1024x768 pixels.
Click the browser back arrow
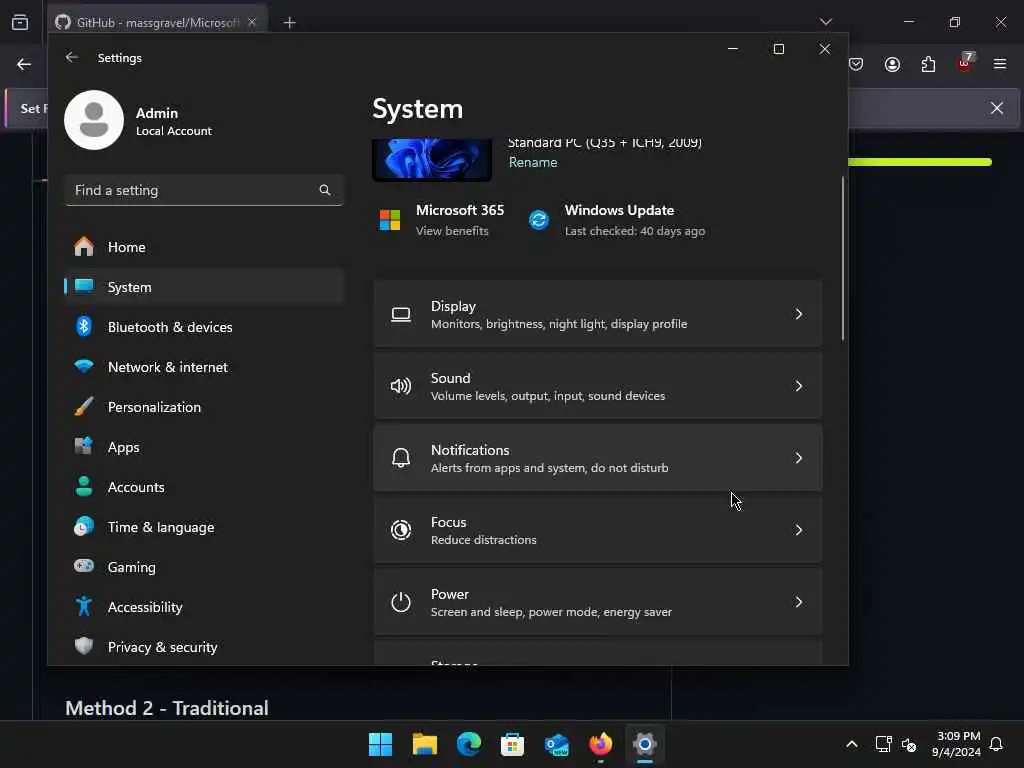click(x=24, y=64)
